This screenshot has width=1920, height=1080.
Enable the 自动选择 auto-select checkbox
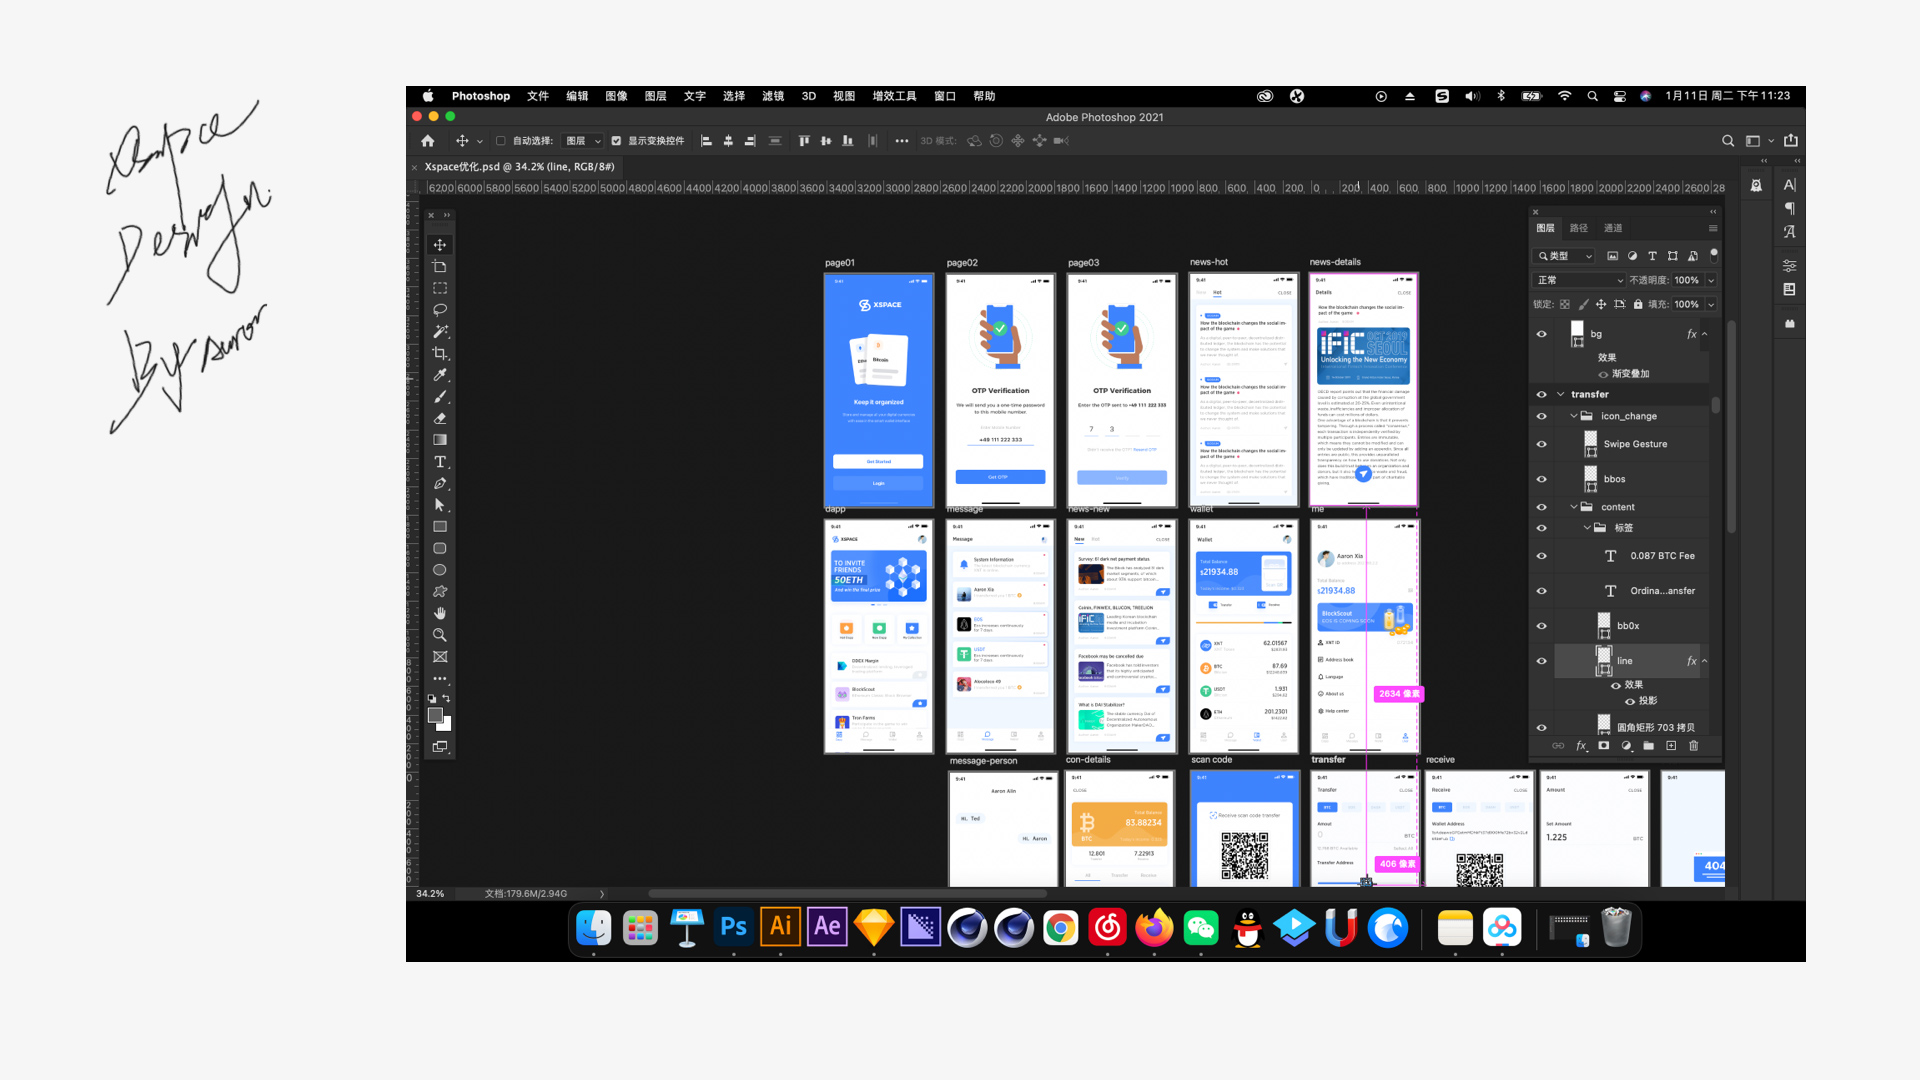pos(501,141)
